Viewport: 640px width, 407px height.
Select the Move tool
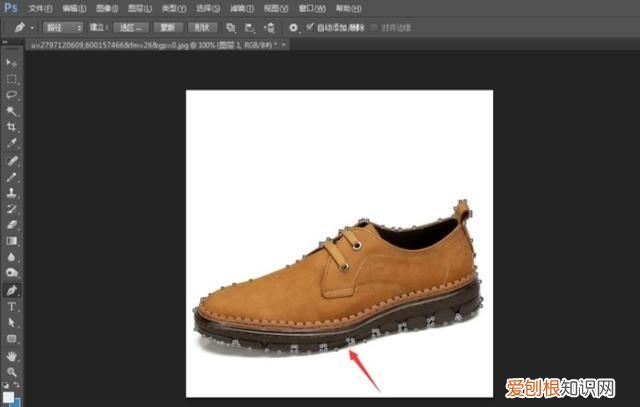(x=11, y=62)
